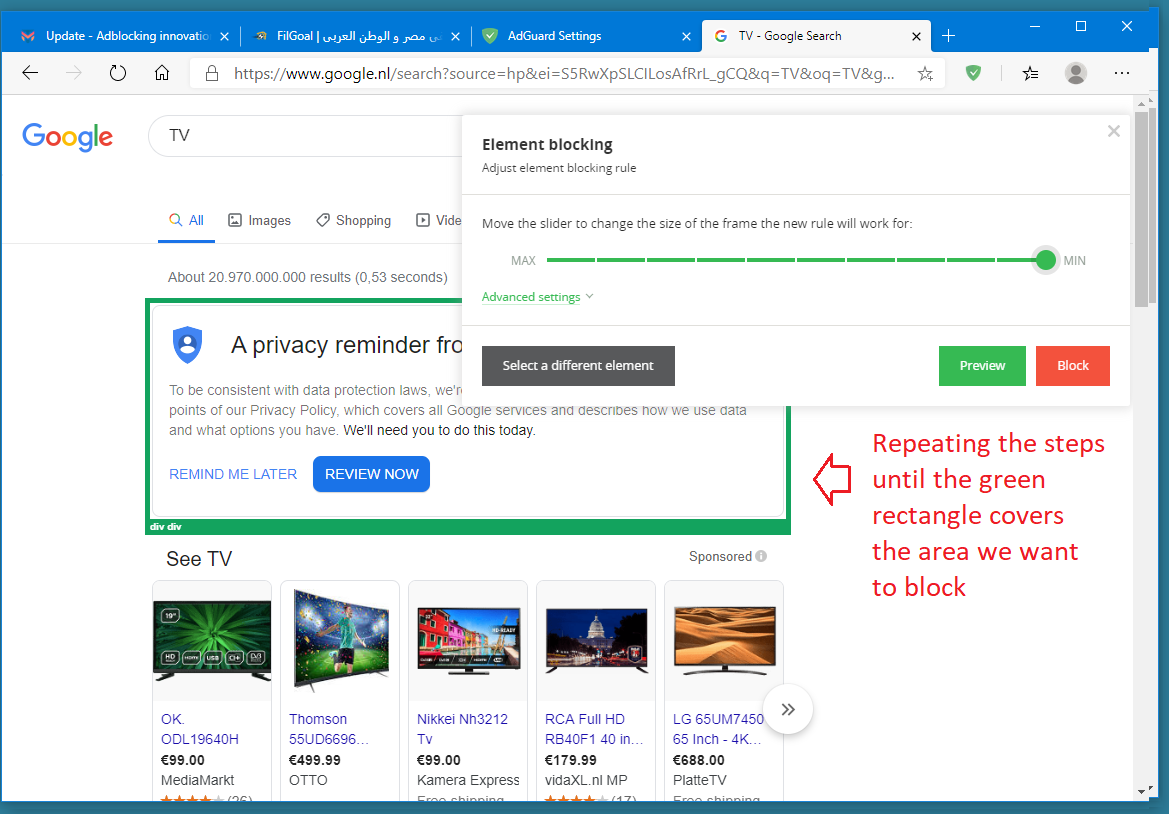Click the Kamera Express seller text
The image size is (1172, 814).
pyautogui.click(x=468, y=780)
